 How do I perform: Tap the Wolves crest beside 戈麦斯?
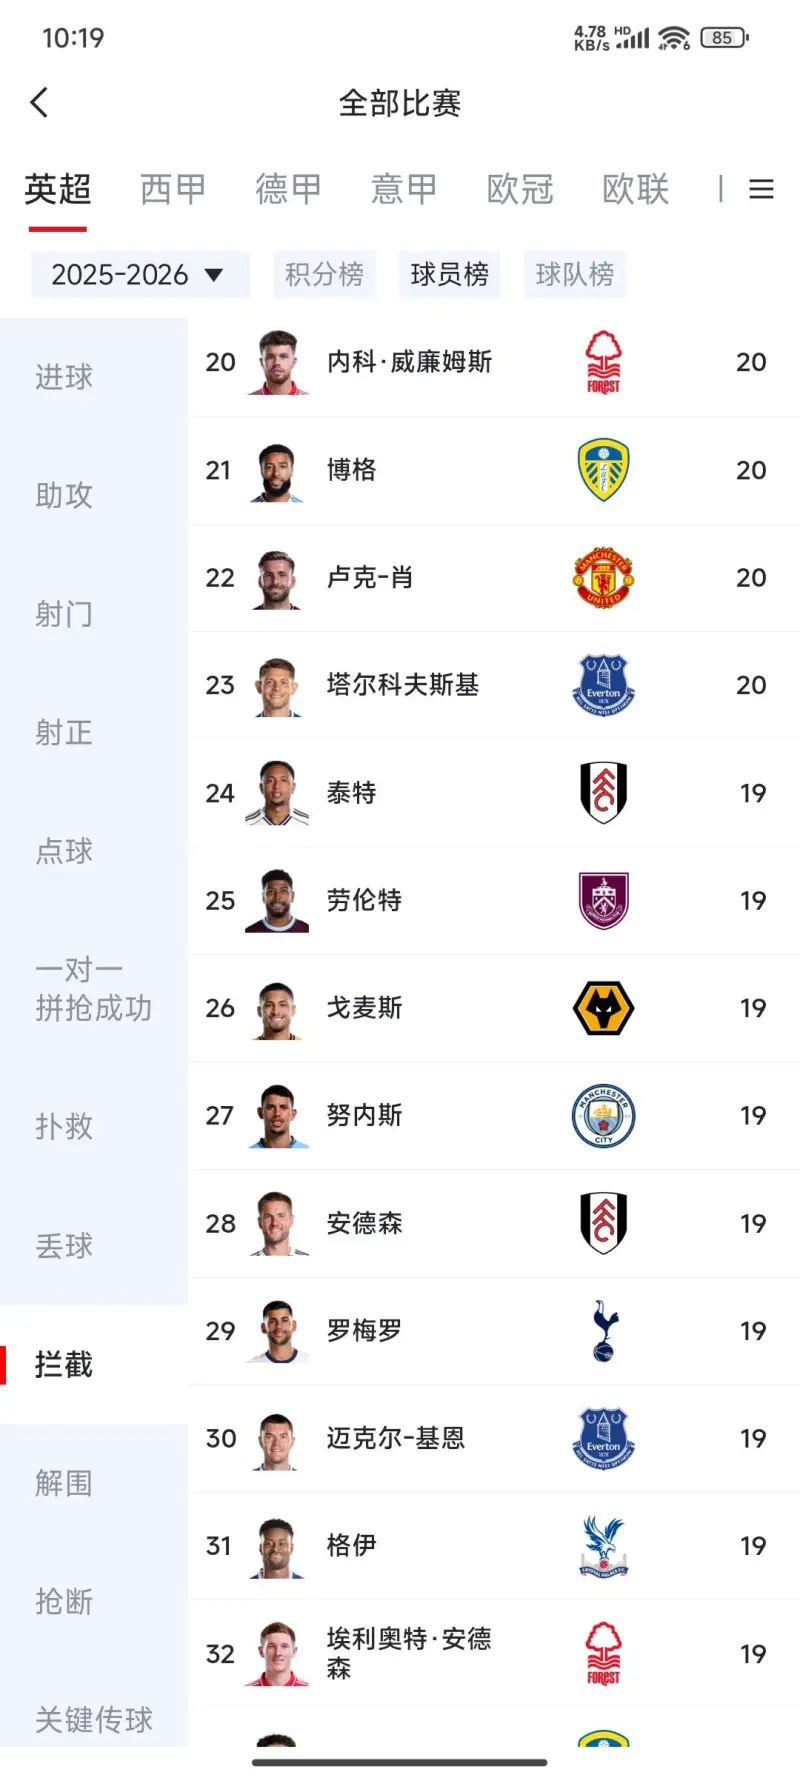pos(603,1008)
